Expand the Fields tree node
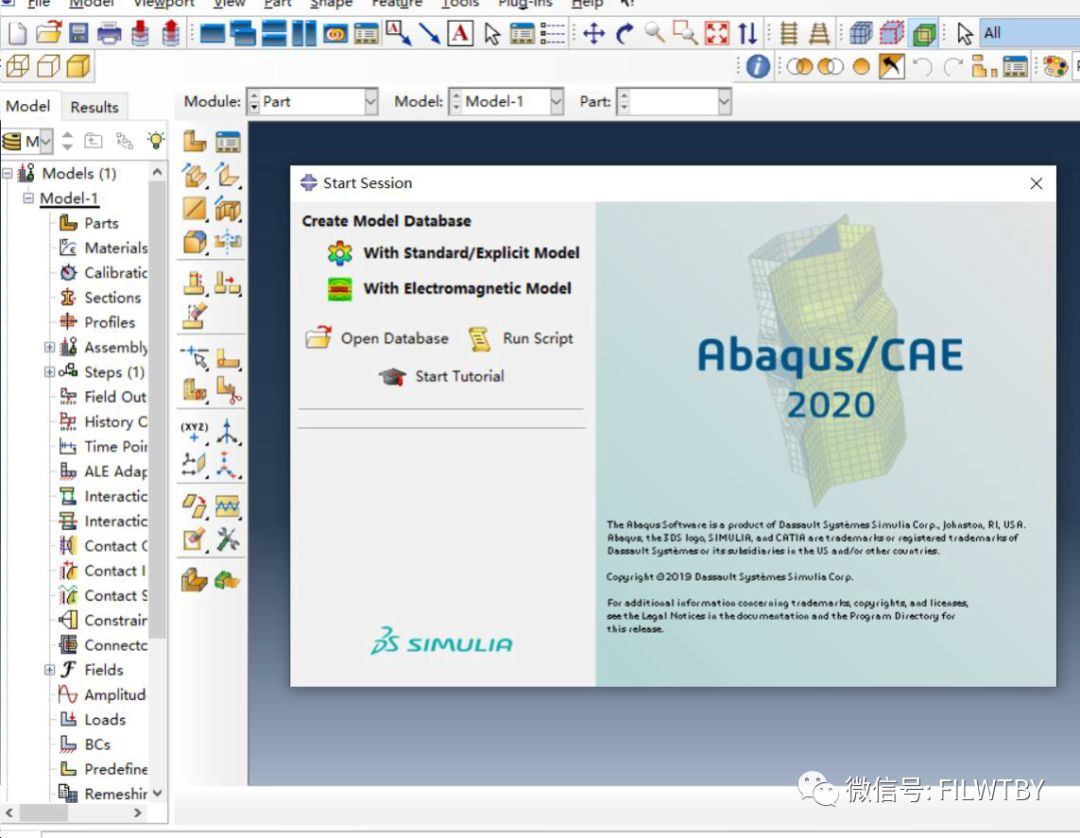The width and height of the screenshot is (1080, 838). (50, 669)
